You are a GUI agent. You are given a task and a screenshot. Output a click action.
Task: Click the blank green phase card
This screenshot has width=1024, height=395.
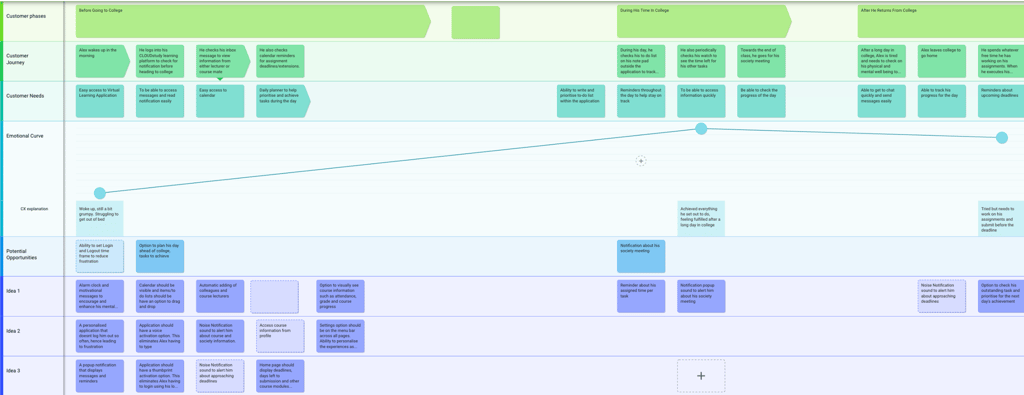[475, 22]
